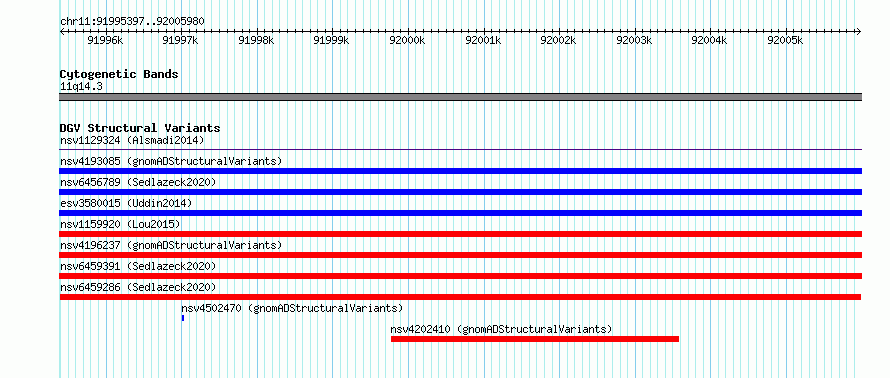The width and height of the screenshot is (890, 378).
Task: Click the 92002k ruler tick label
Action: tap(558, 40)
